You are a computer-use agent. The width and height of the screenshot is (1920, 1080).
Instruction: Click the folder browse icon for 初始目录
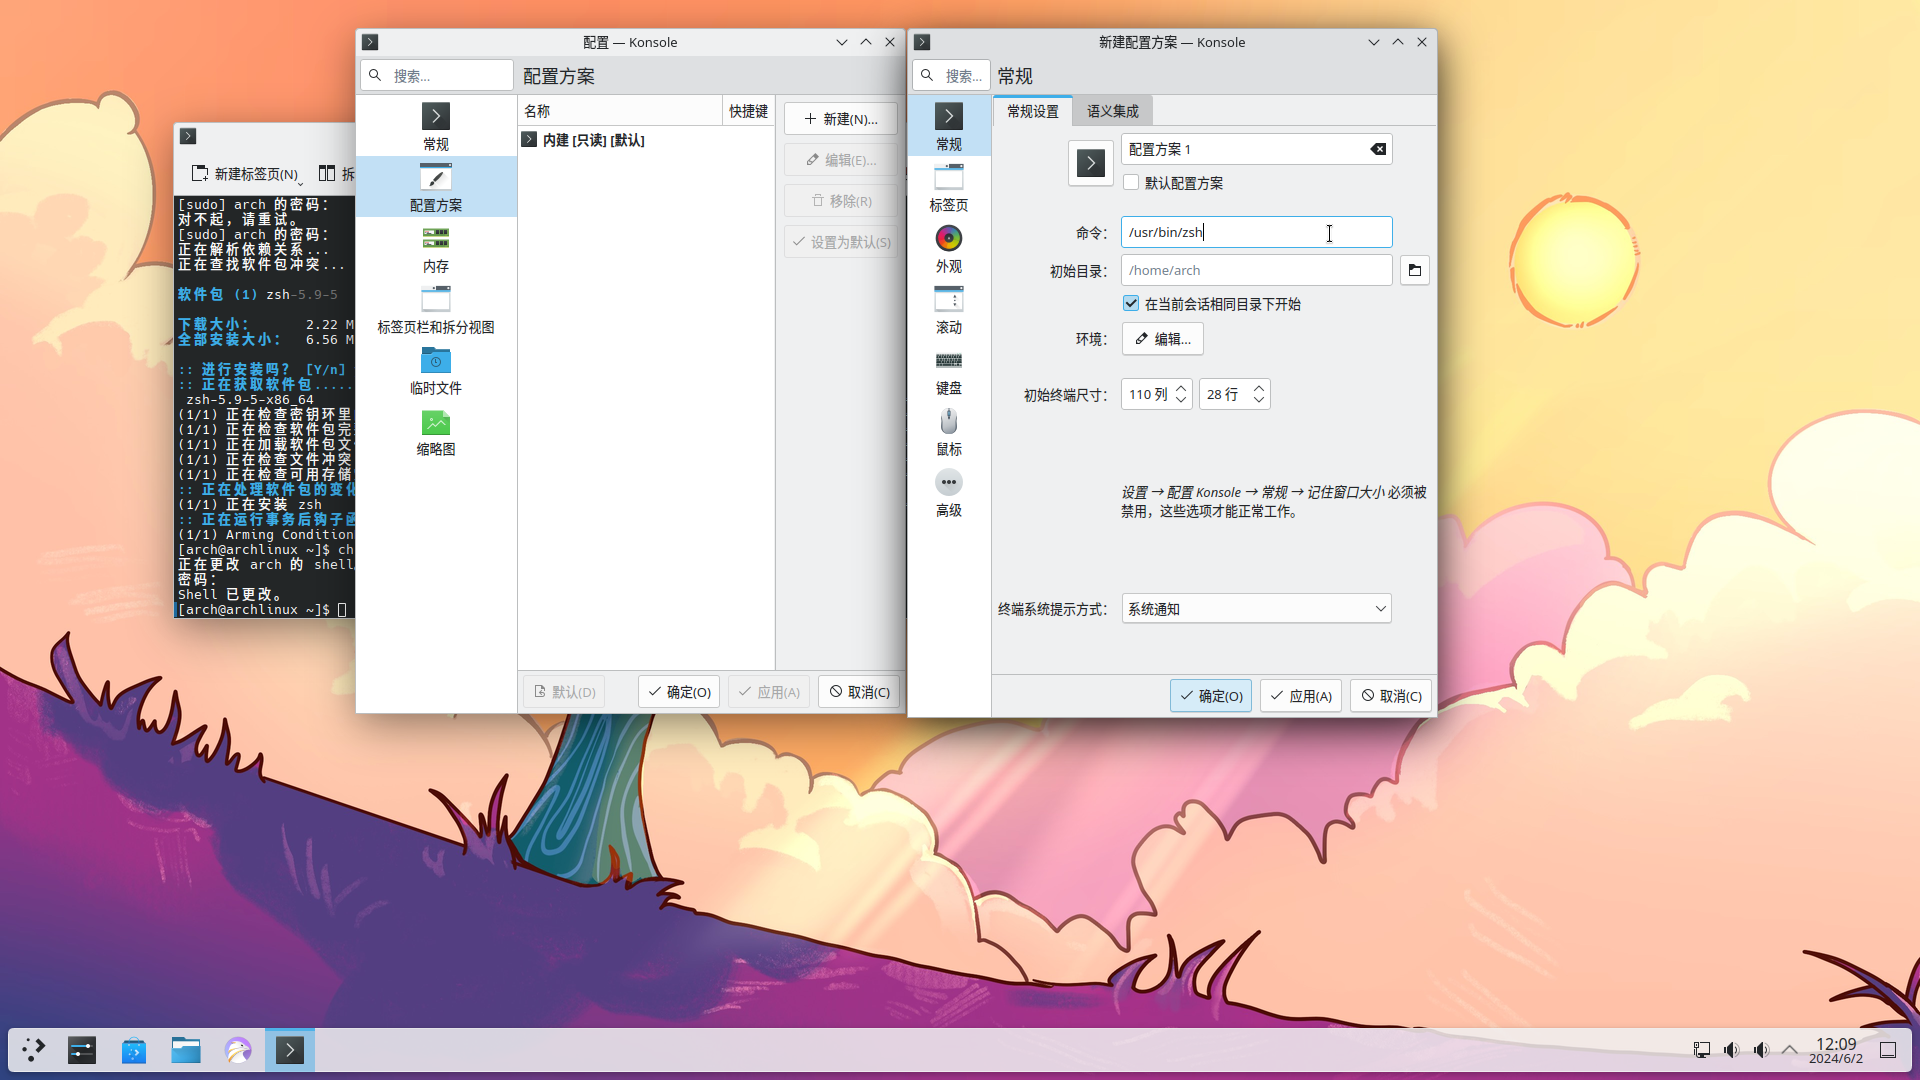pos(1414,270)
